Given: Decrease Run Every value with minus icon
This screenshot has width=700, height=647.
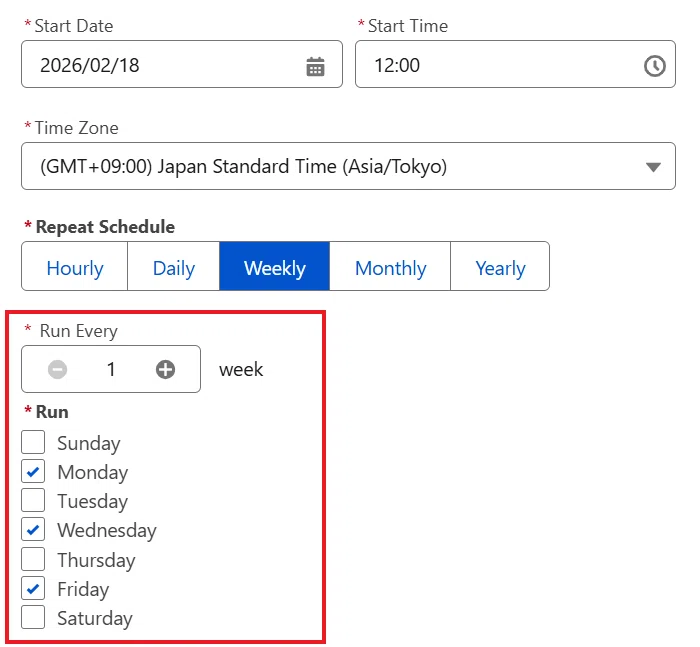Looking at the screenshot, I should [x=58, y=369].
